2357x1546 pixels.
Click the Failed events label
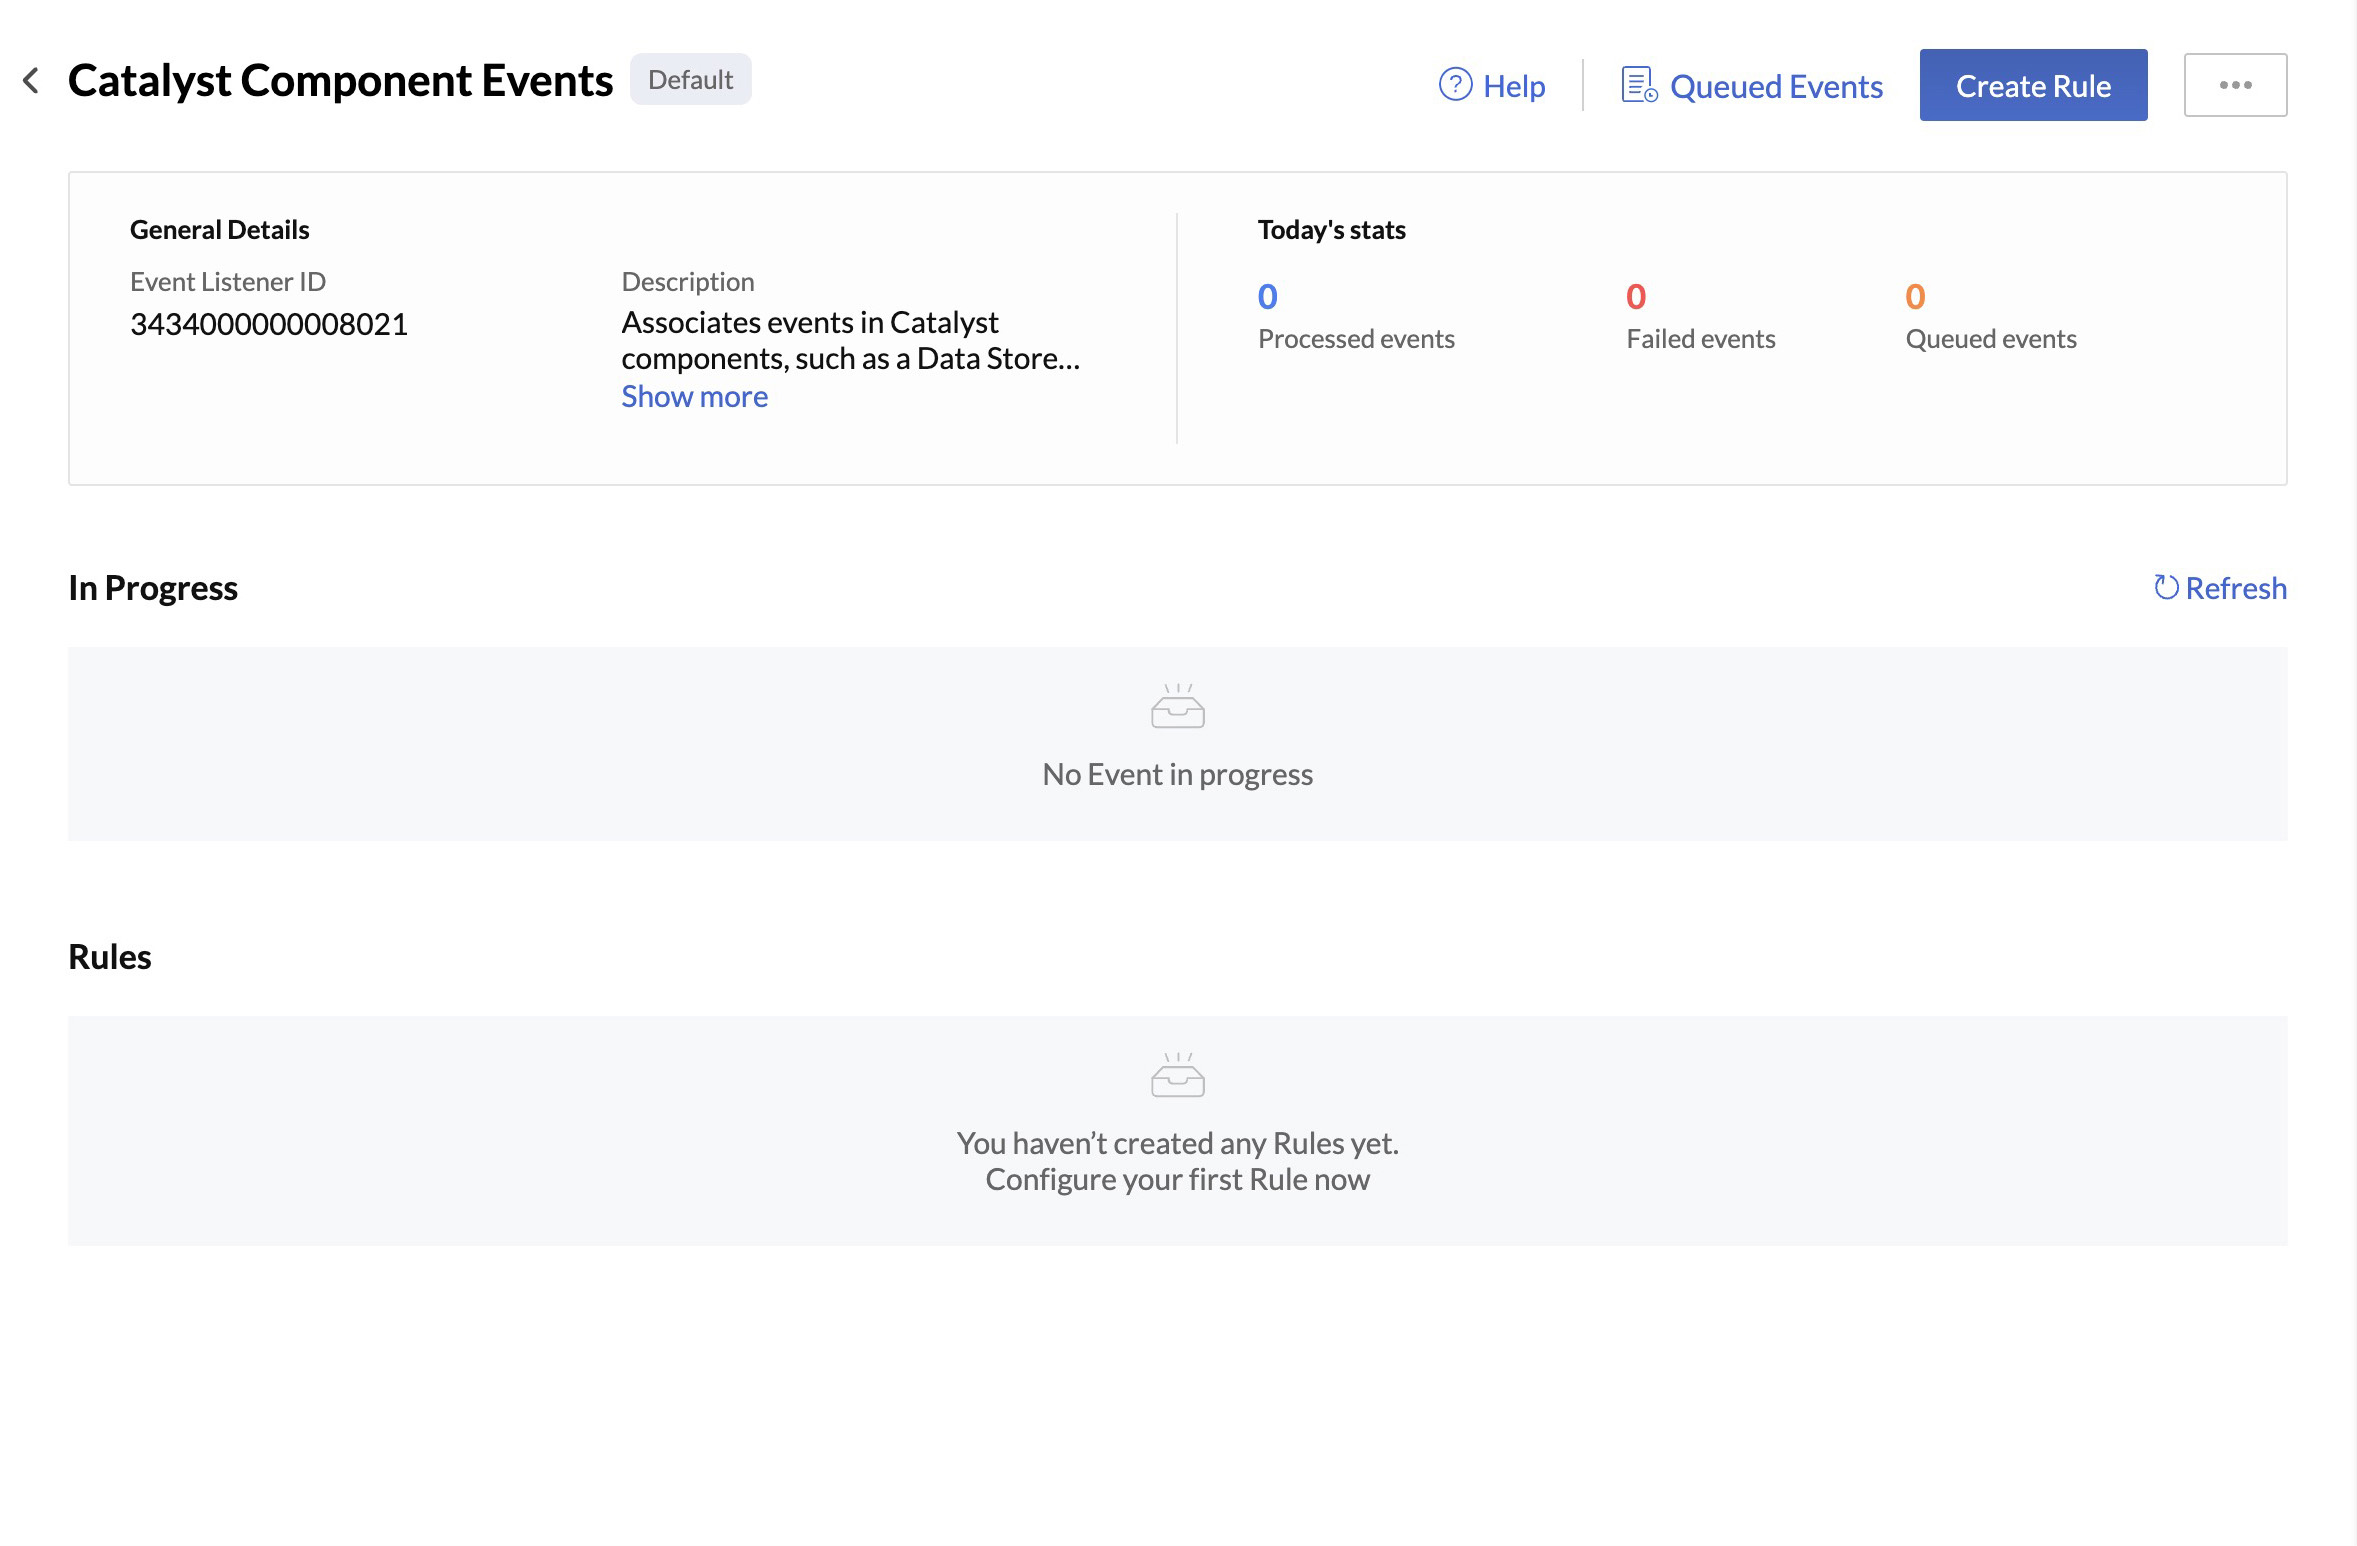coord(1700,339)
